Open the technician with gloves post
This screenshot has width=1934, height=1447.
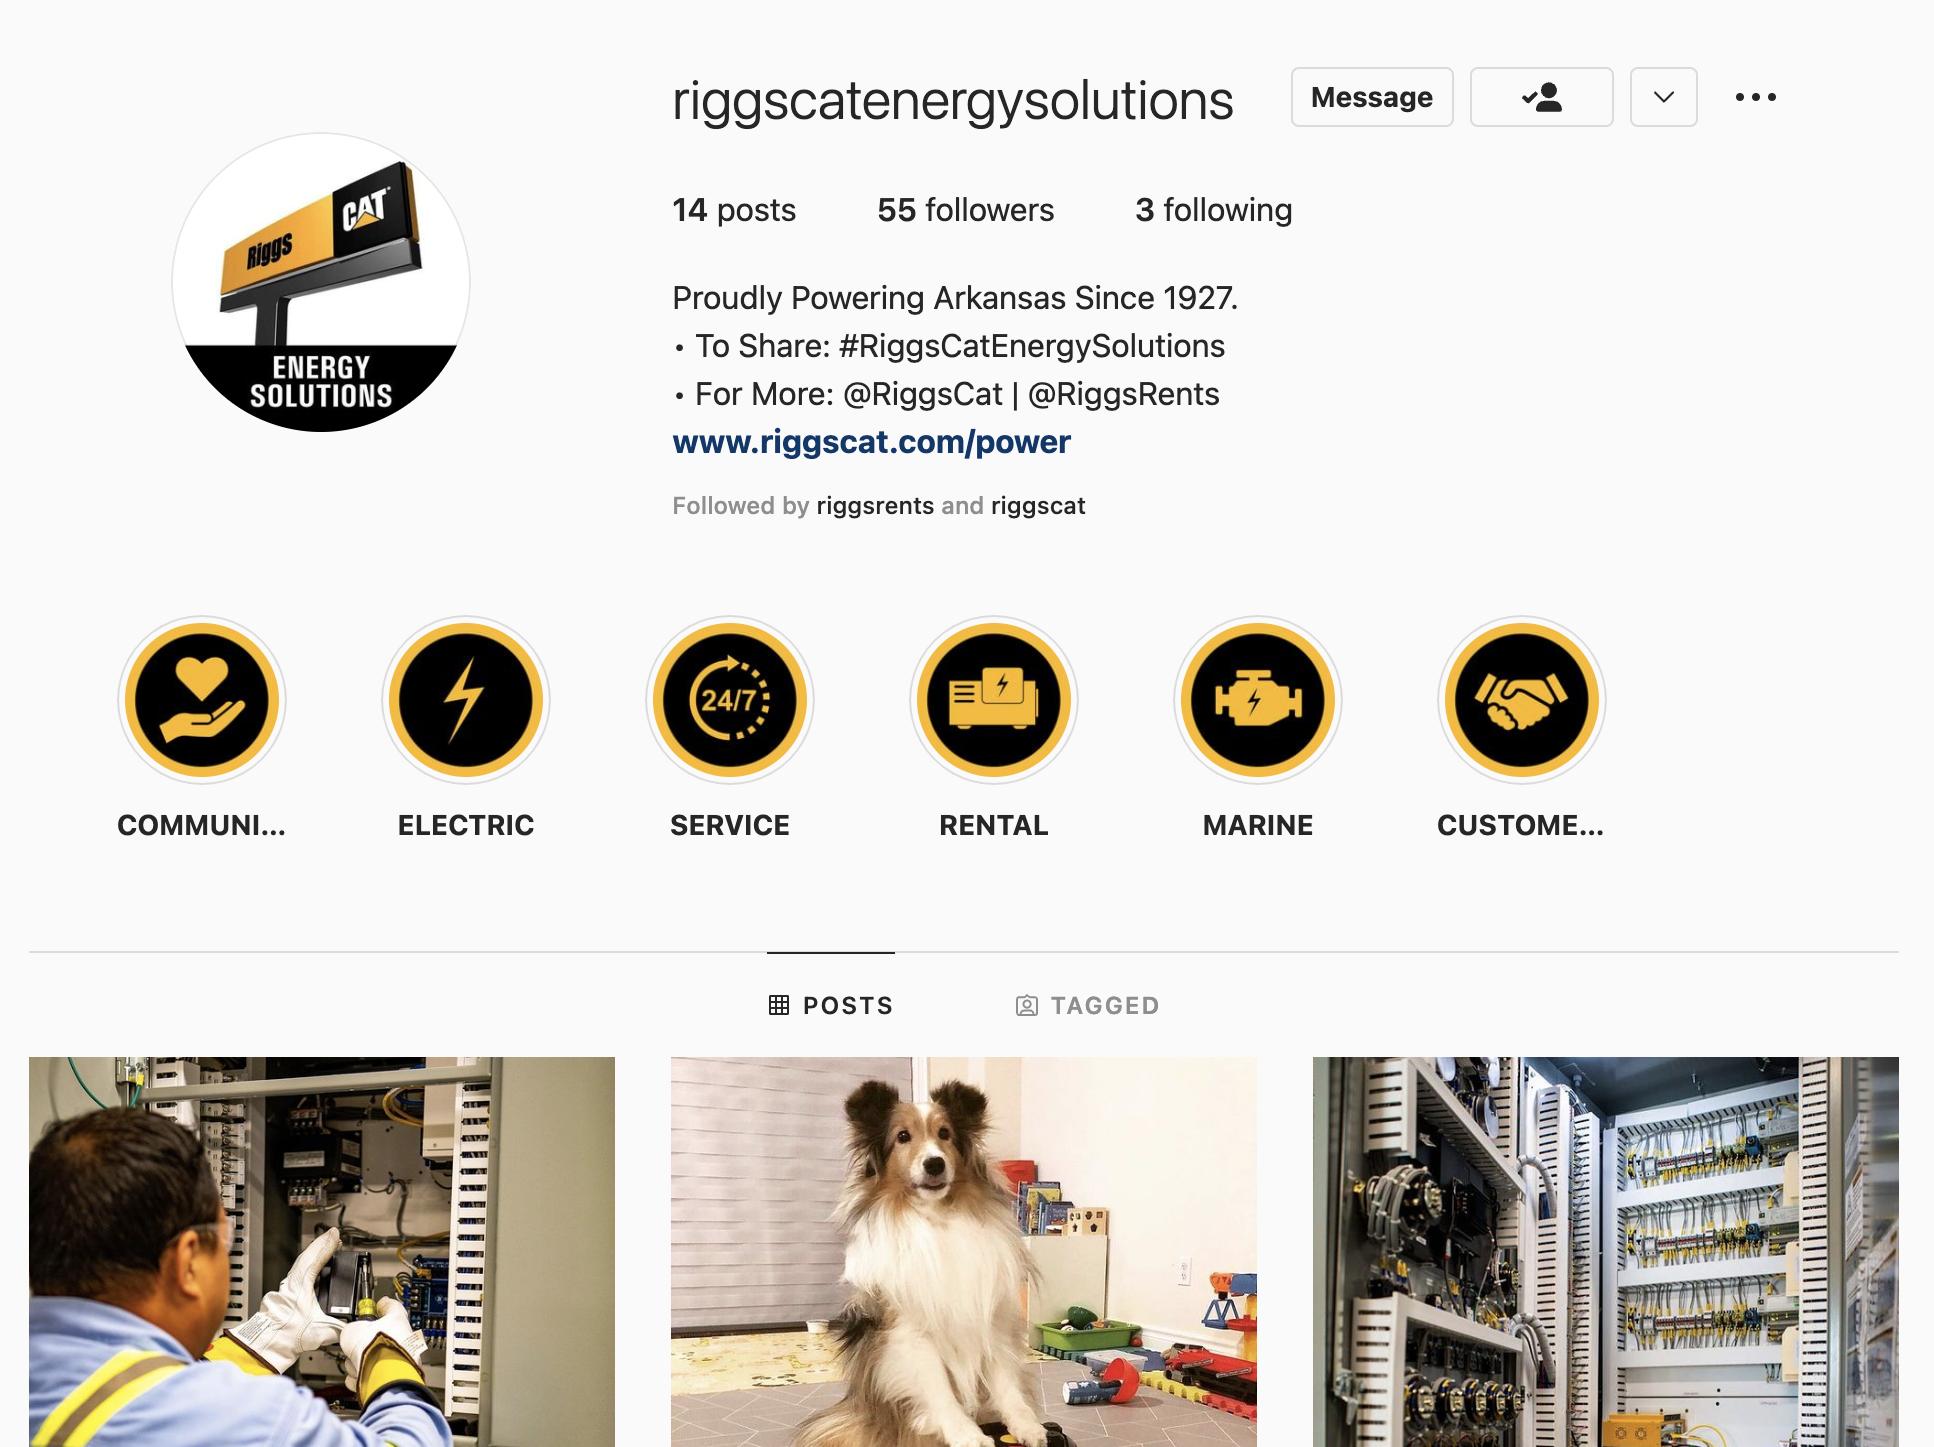point(322,1252)
